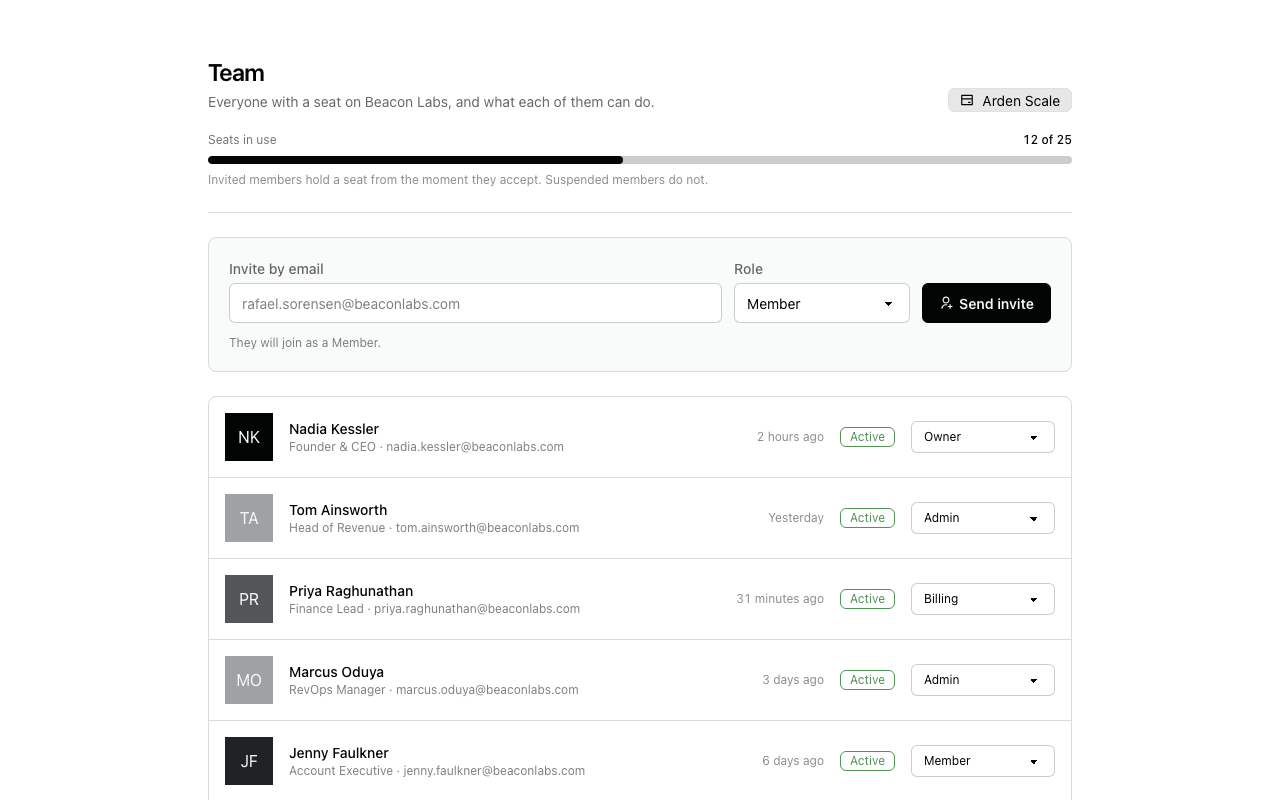Screen dimensions: 1280x800
Task: Open Priya Raghunathan's Billing role dropdown
Action: pyautogui.click(x=983, y=599)
